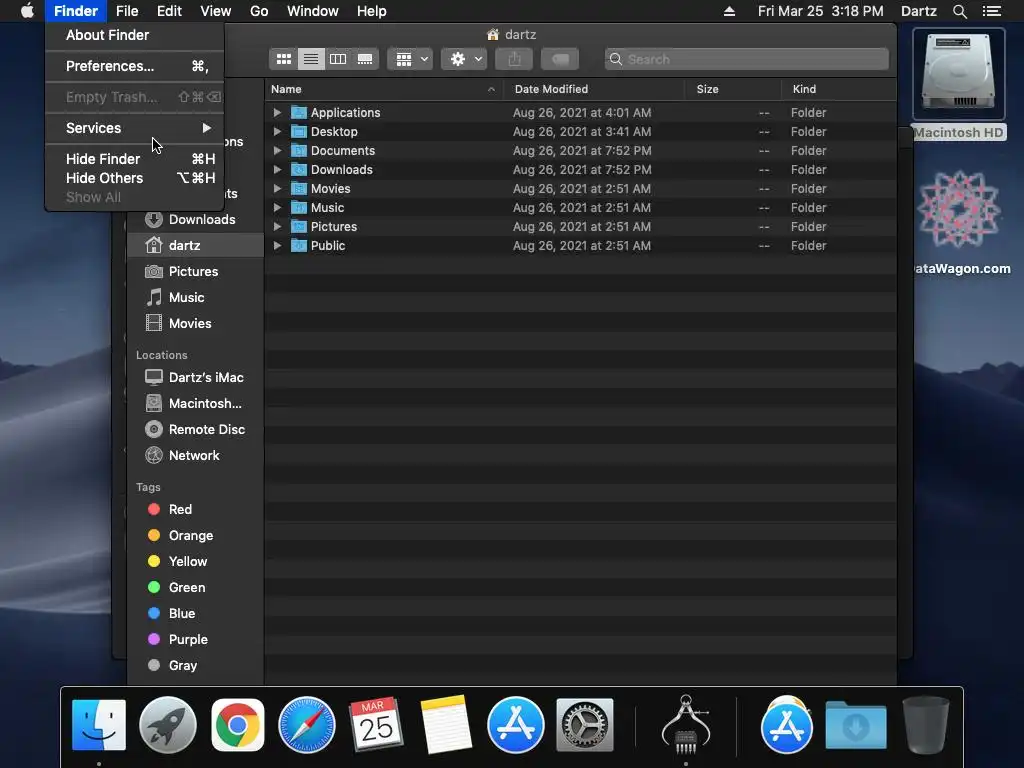Viewport: 1024px width, 768px height.
Task: Expand the Desktop folder triangle
Action: tap(277, 131)
